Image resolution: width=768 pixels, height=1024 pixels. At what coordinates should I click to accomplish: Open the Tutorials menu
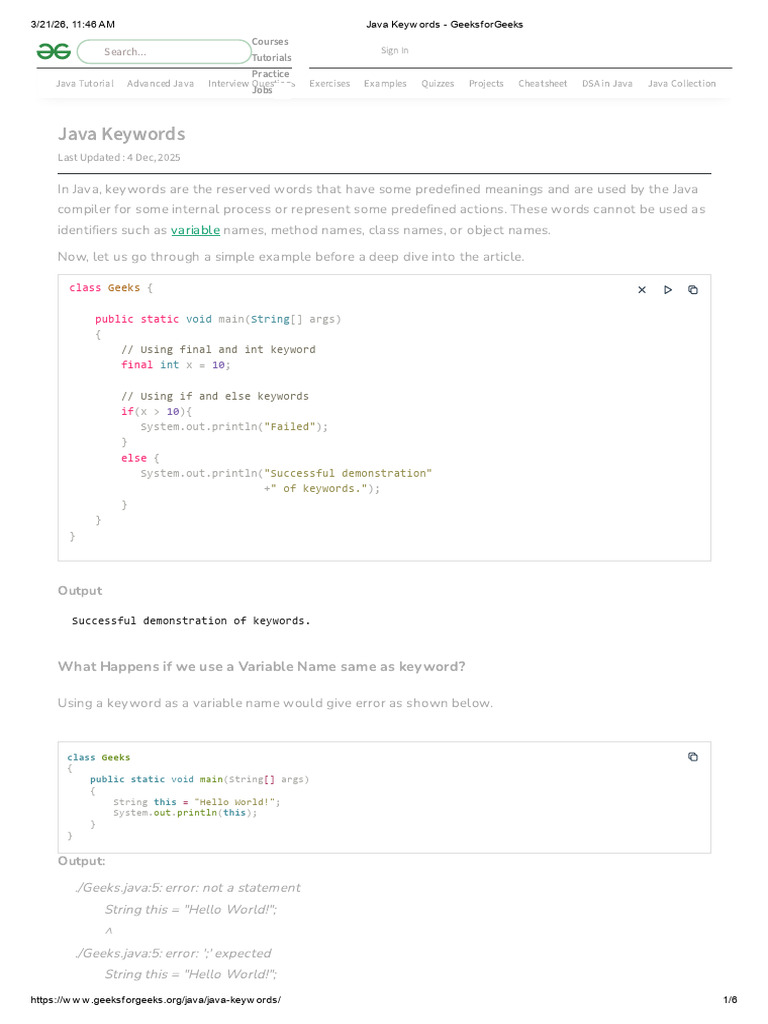pyautogui.click(x=272, y=58)
